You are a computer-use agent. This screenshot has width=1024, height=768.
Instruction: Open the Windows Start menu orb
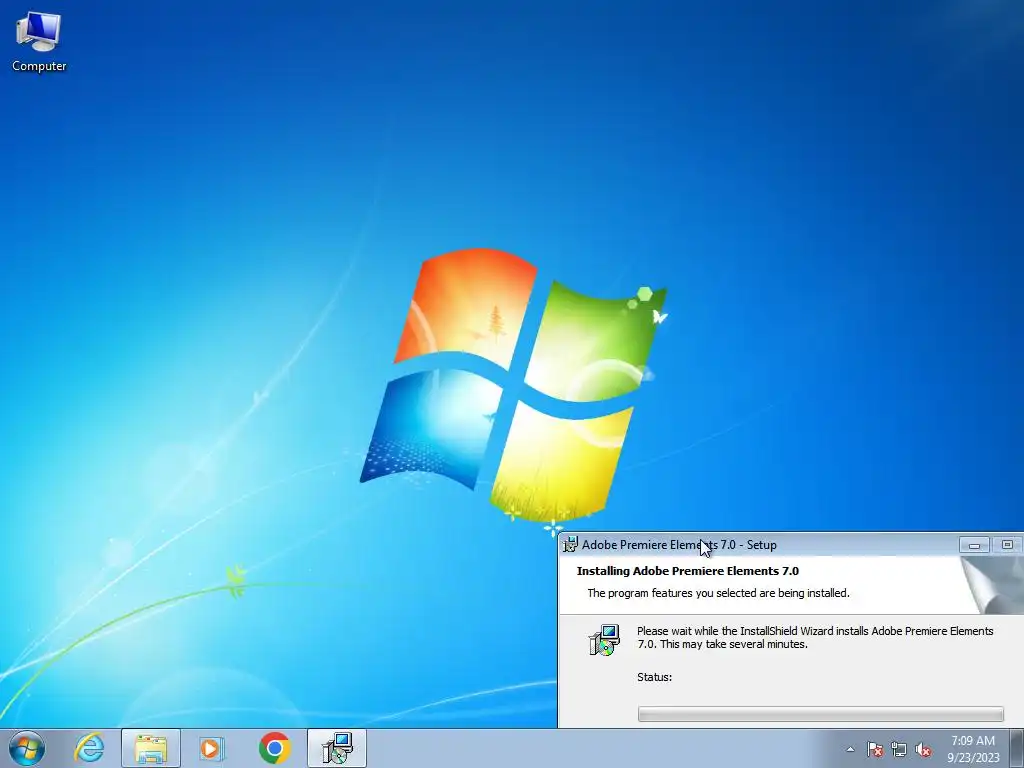27,748
